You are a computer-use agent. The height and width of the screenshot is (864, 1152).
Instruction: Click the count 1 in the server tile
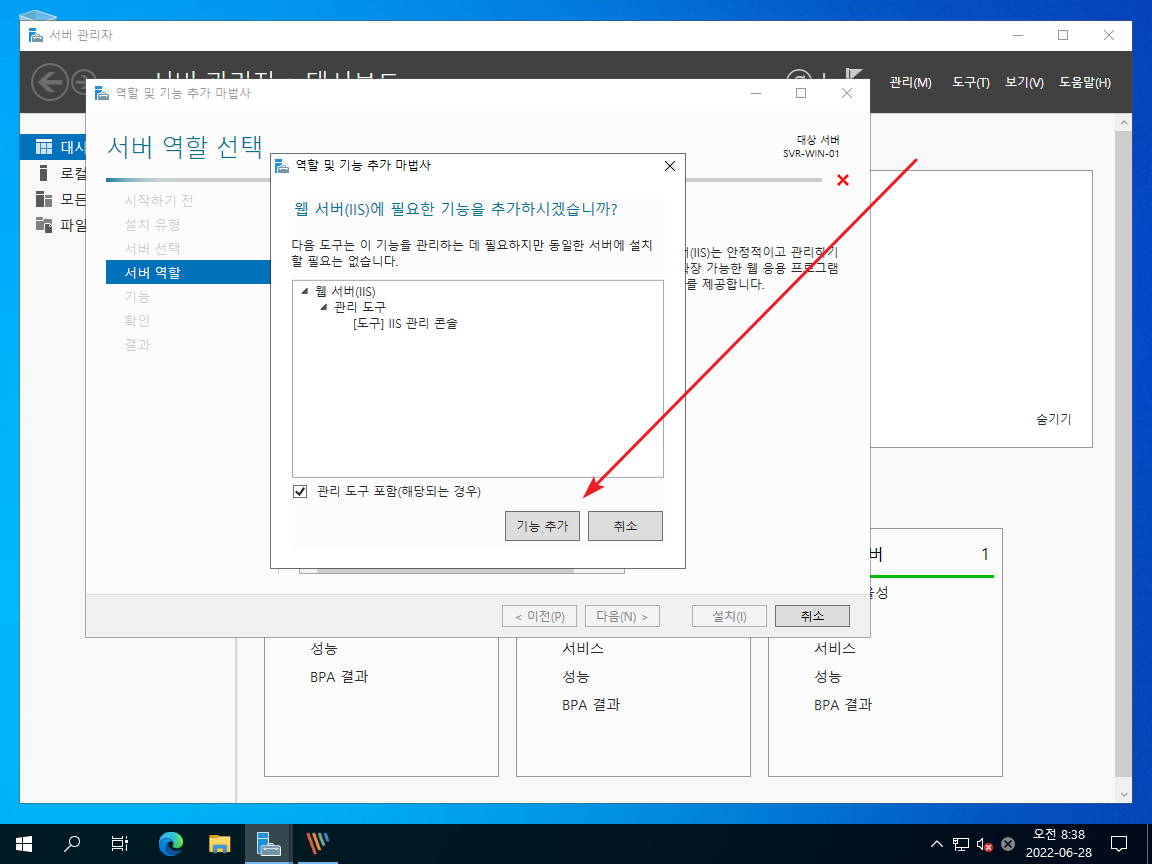[x=985, y=554]
